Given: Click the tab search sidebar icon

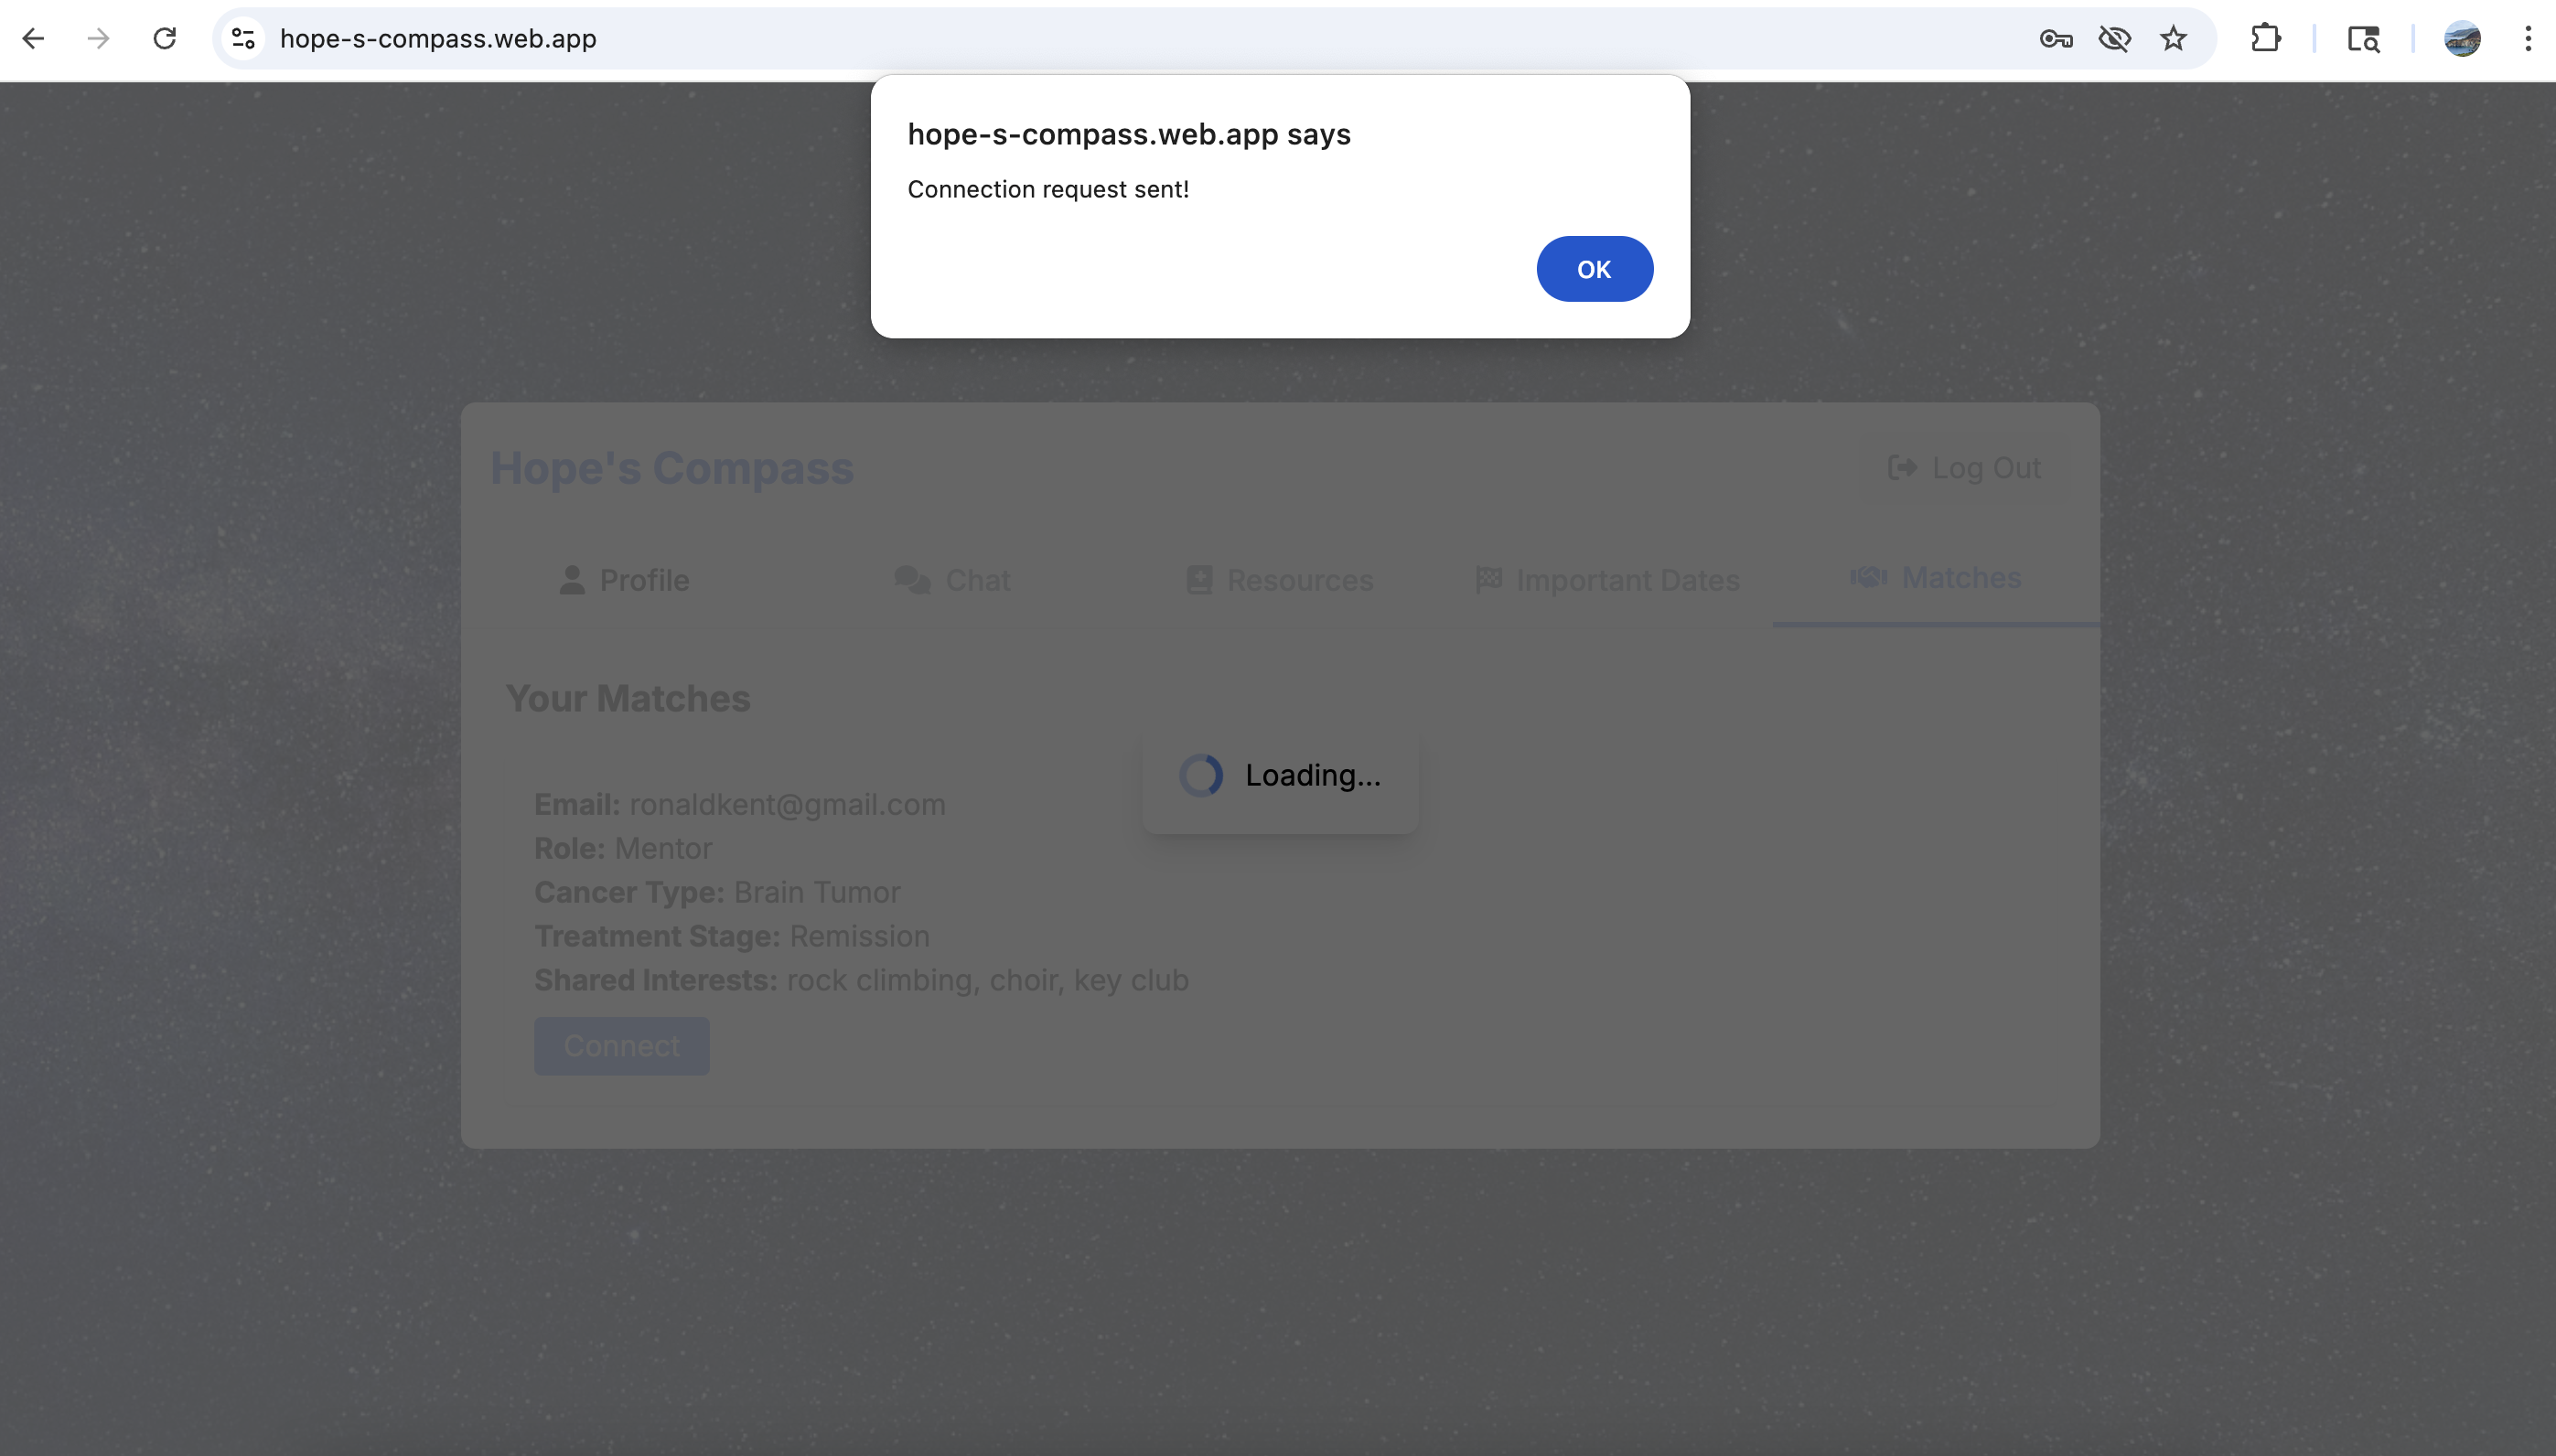Looking at the screenshot, I should 2363,39.
